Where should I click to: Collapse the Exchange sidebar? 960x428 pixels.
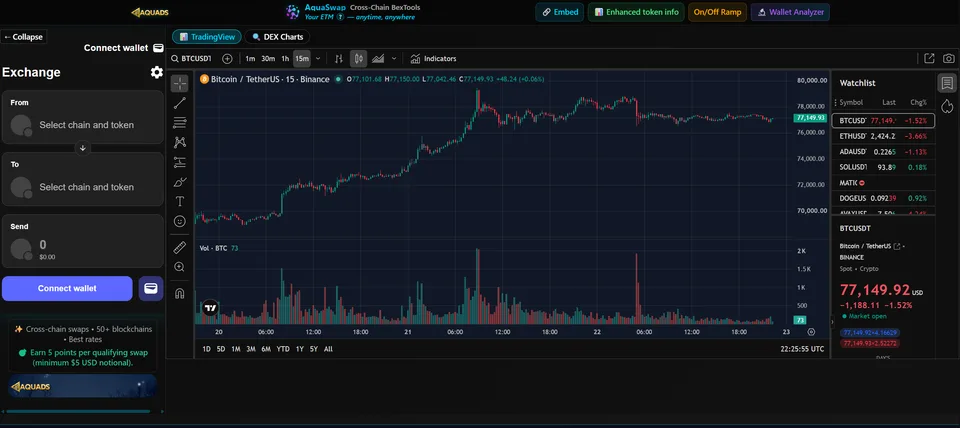(23, 37)
